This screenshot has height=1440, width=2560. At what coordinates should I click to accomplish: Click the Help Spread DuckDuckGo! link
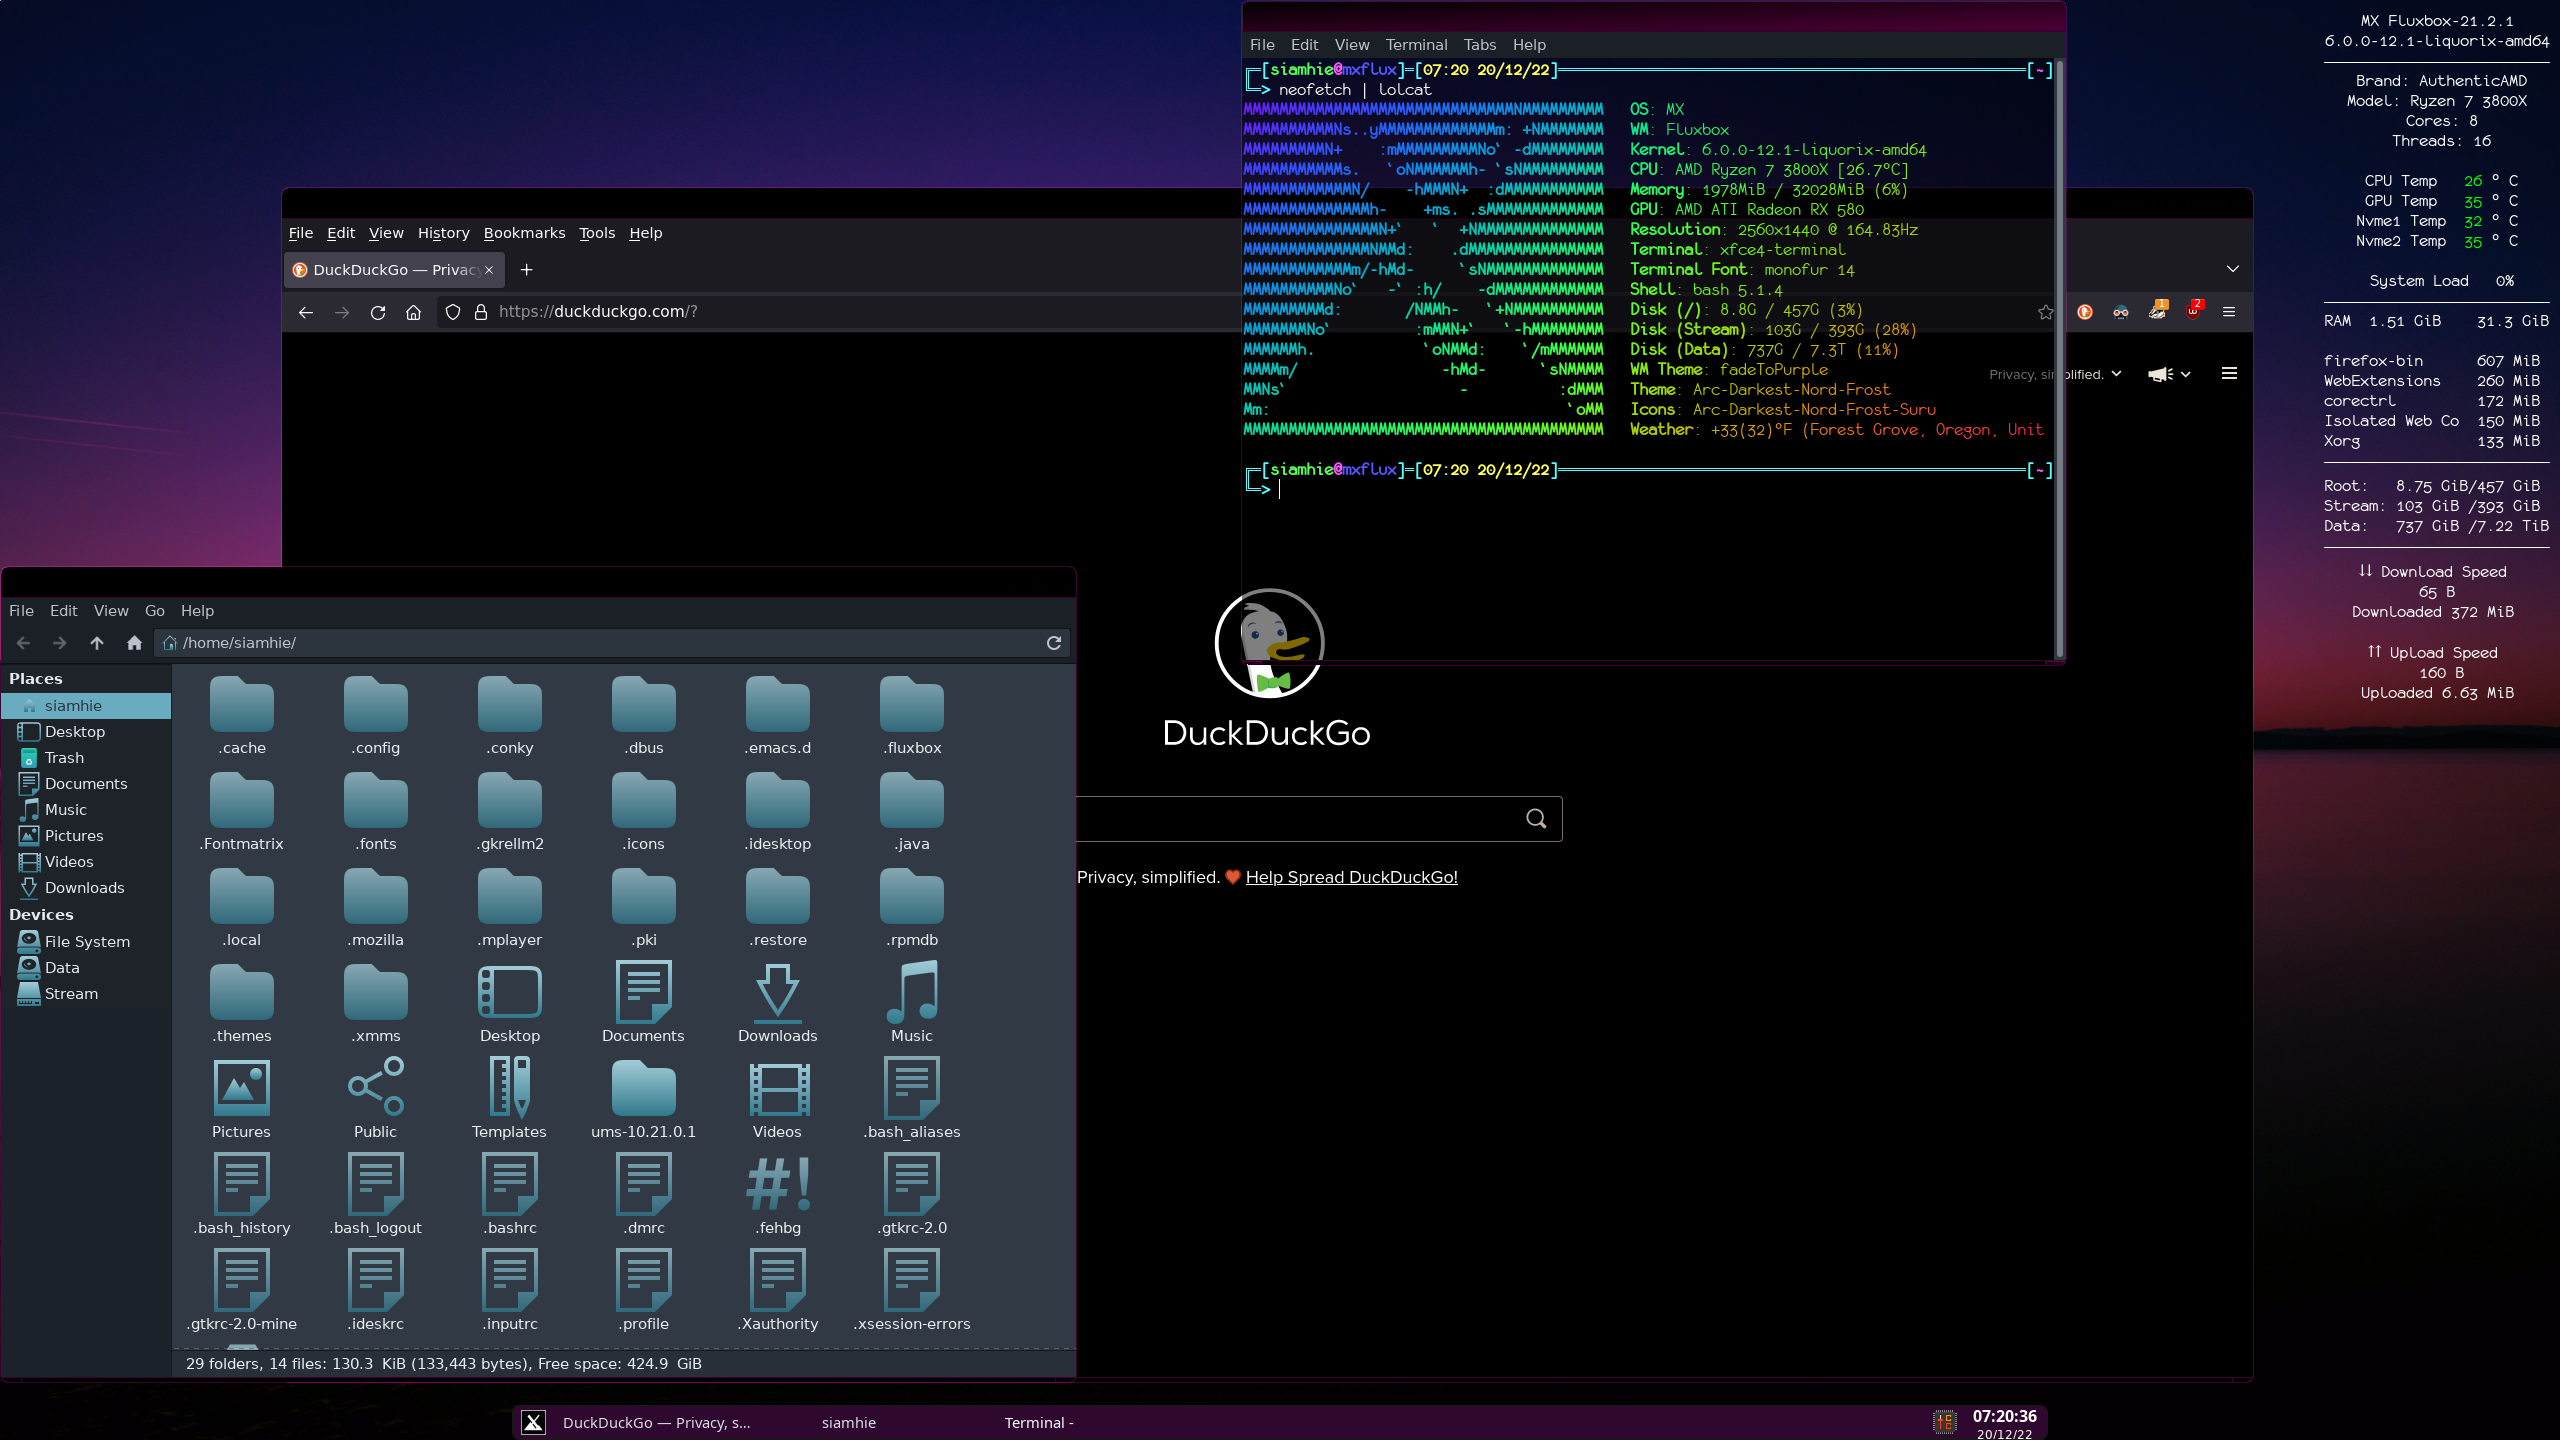(x=1351, y=877)
